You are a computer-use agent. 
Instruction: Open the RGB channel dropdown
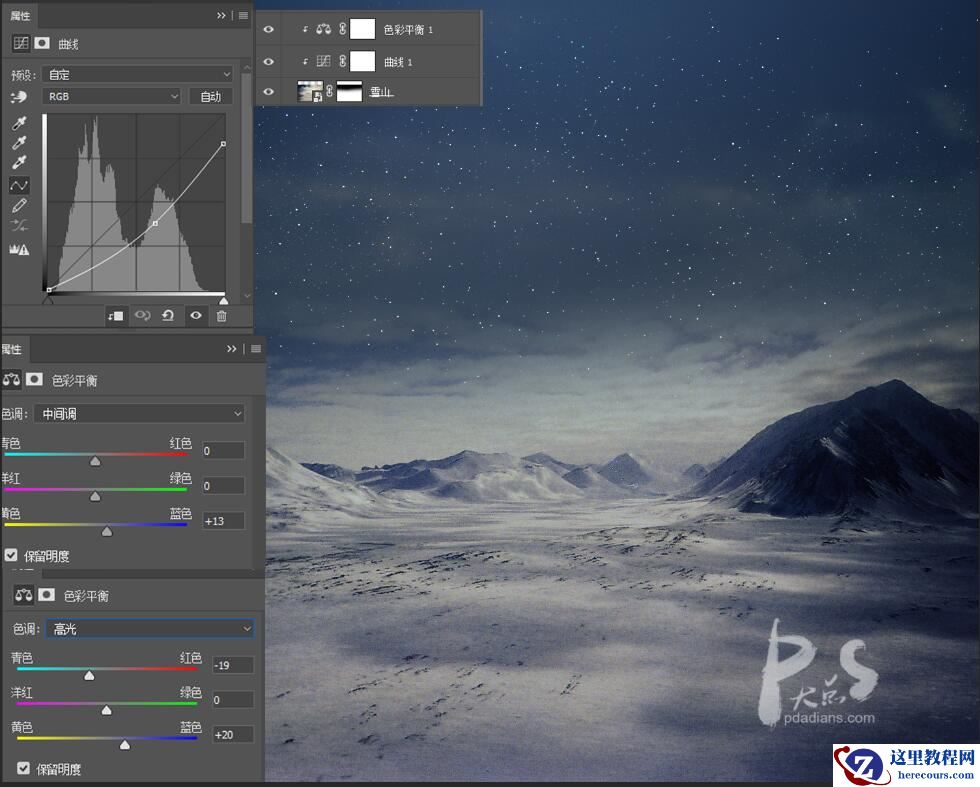(x=110, y=96)
